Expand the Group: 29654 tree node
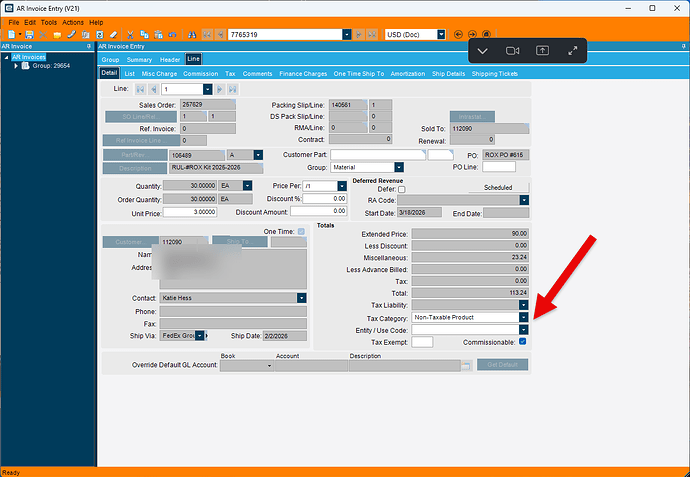The image size is (690, 477). [x=16, y=66]
